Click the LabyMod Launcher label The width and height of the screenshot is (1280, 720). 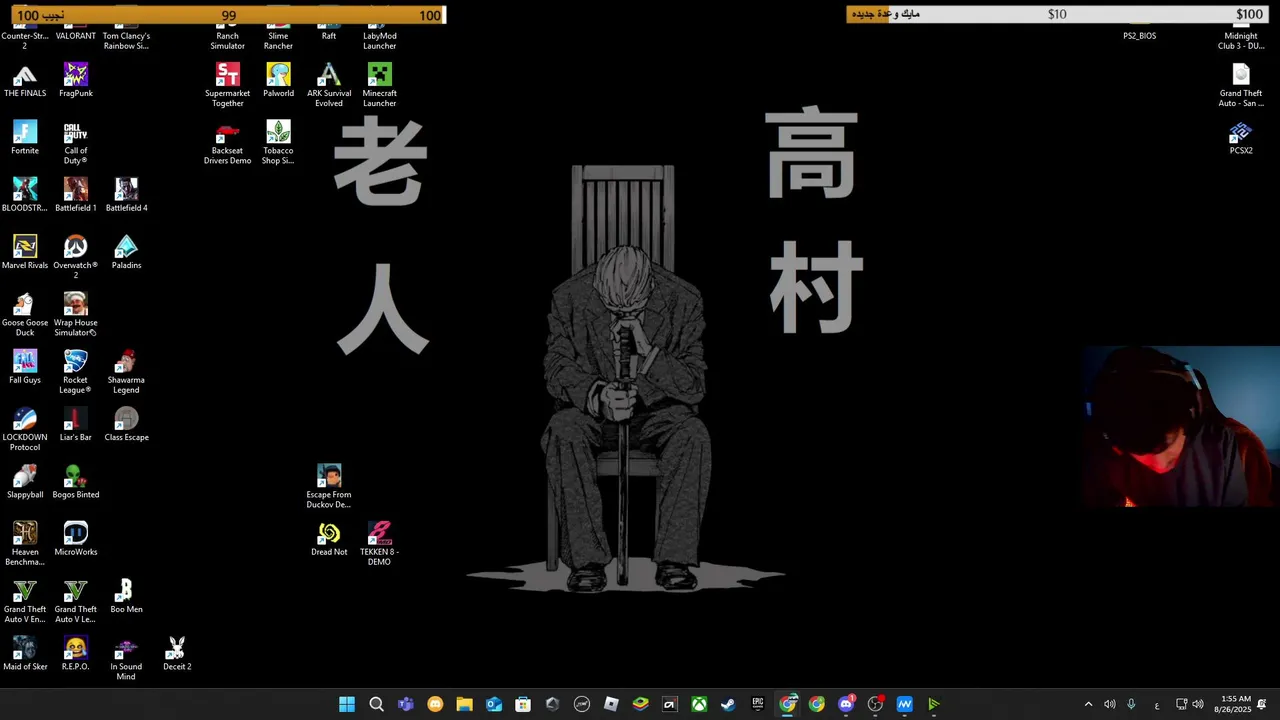pyautogui.click(x=379, y=41)
